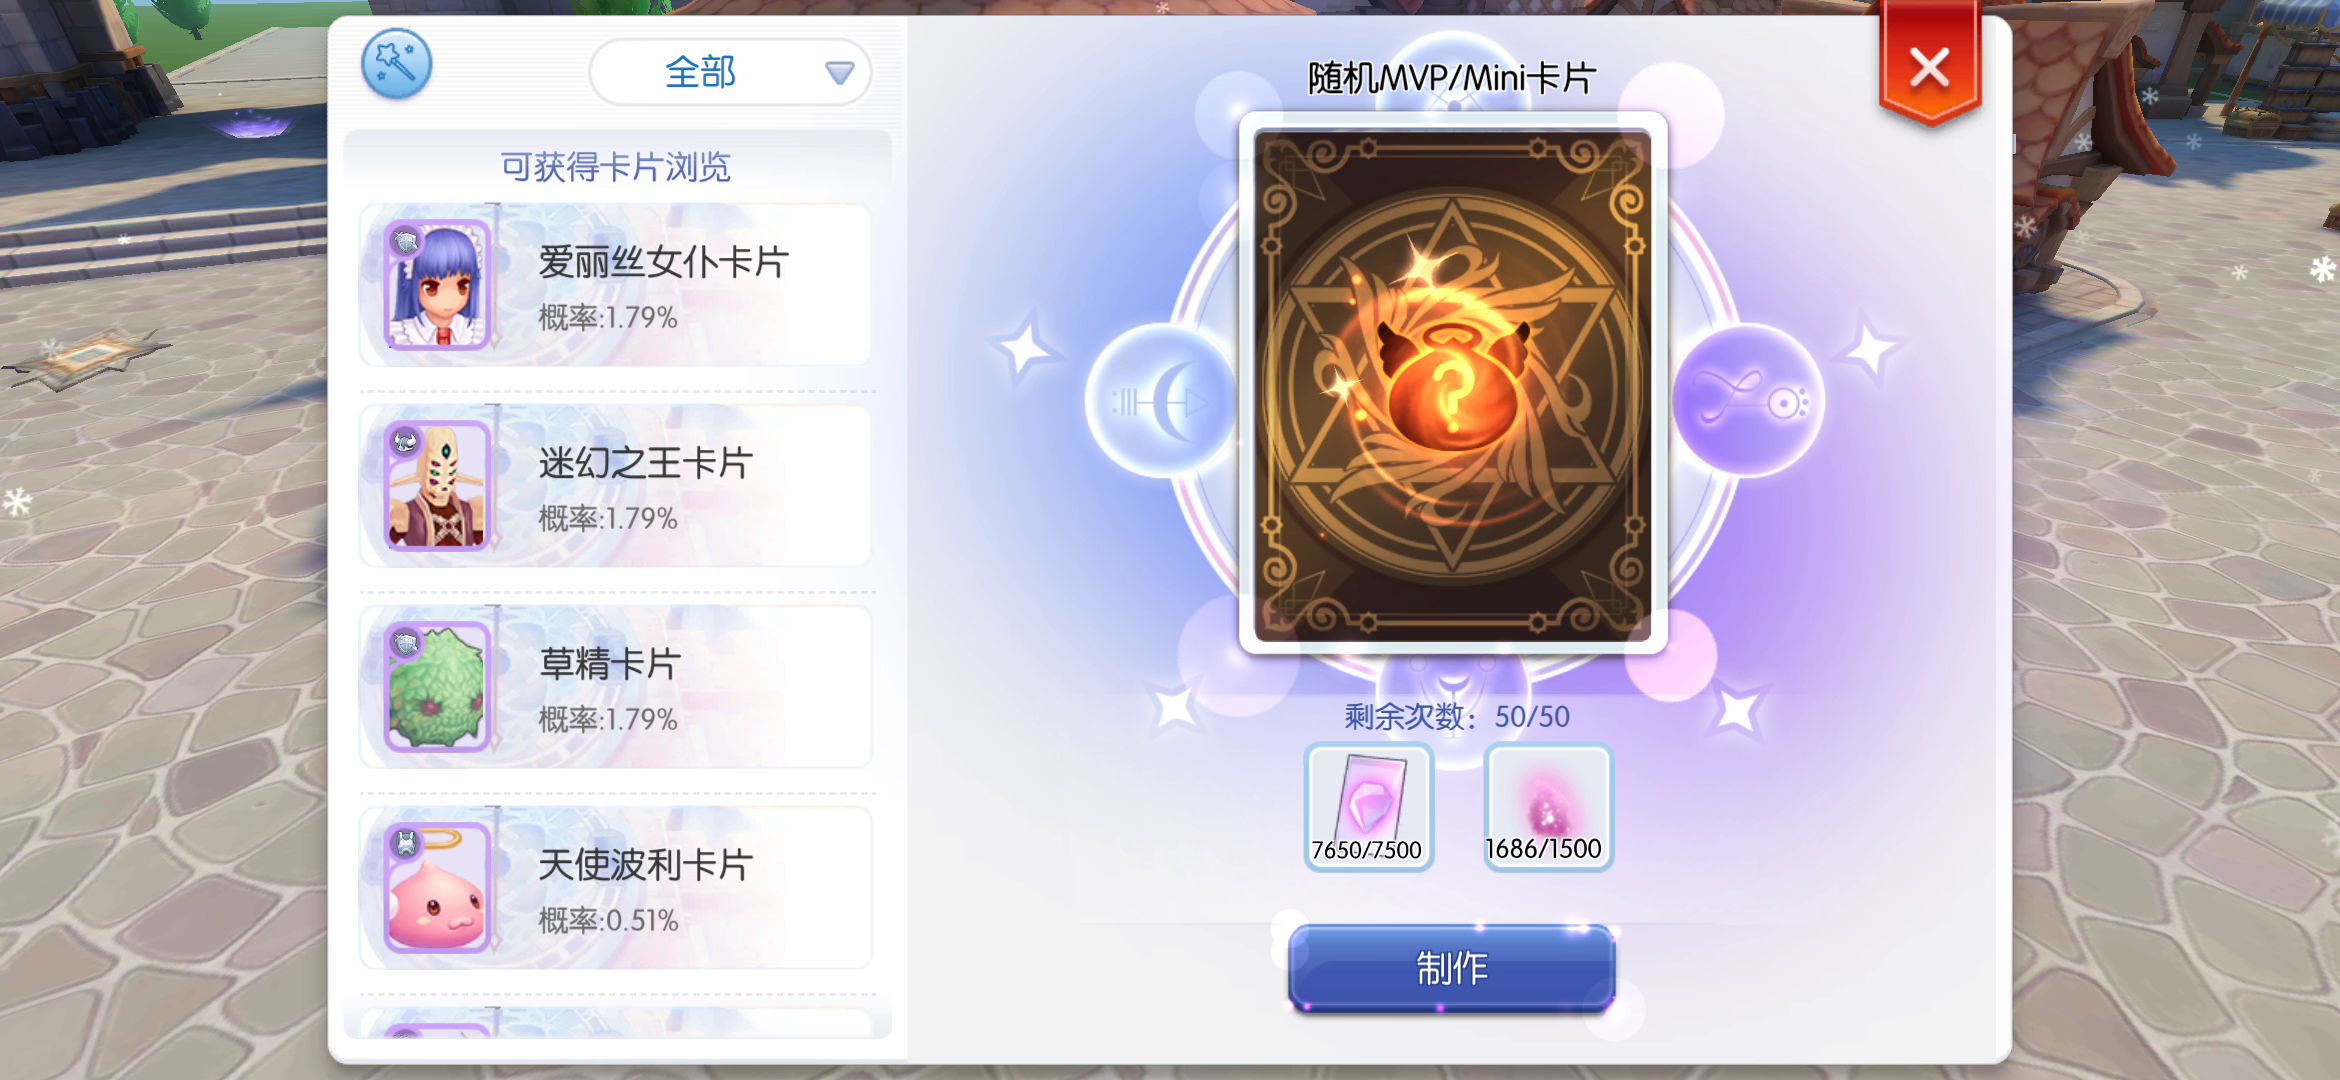
Task: Tap the pink dust material 1686/1500
Action: coord(1547,807)
